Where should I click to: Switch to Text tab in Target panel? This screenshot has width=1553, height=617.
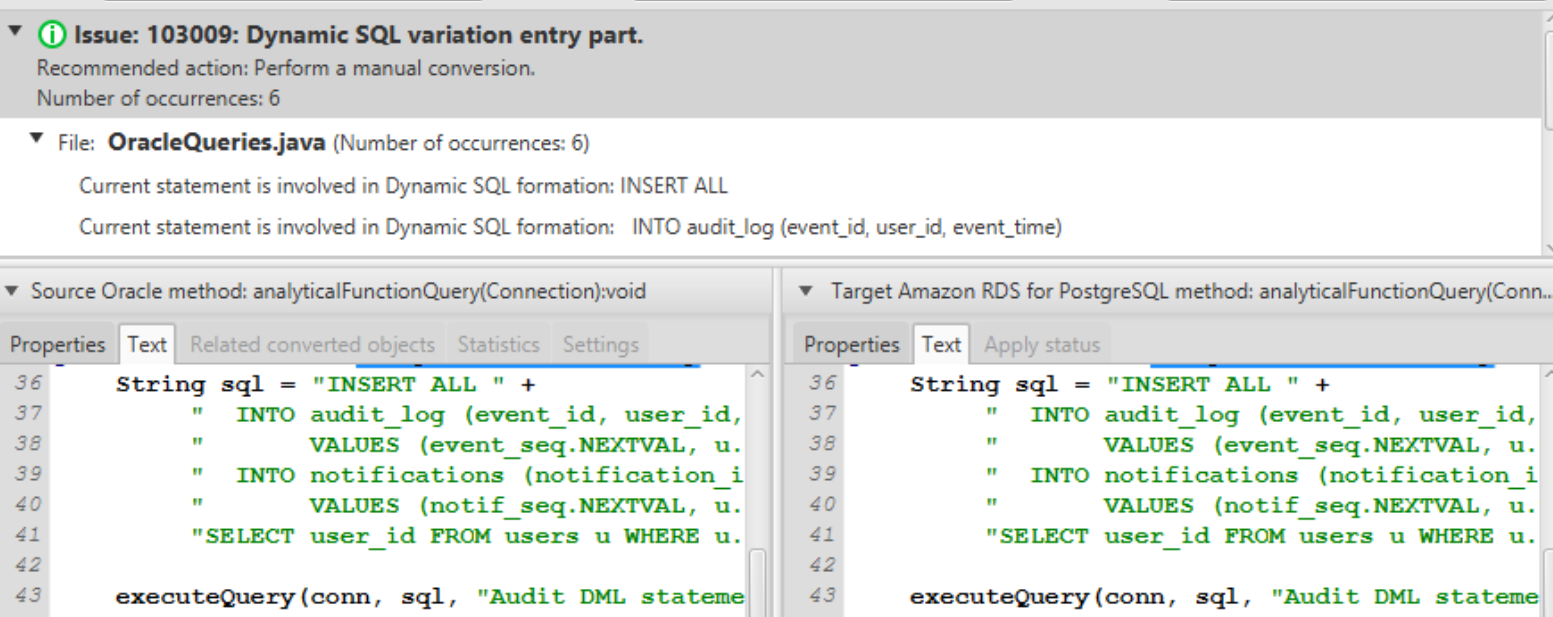941,345
